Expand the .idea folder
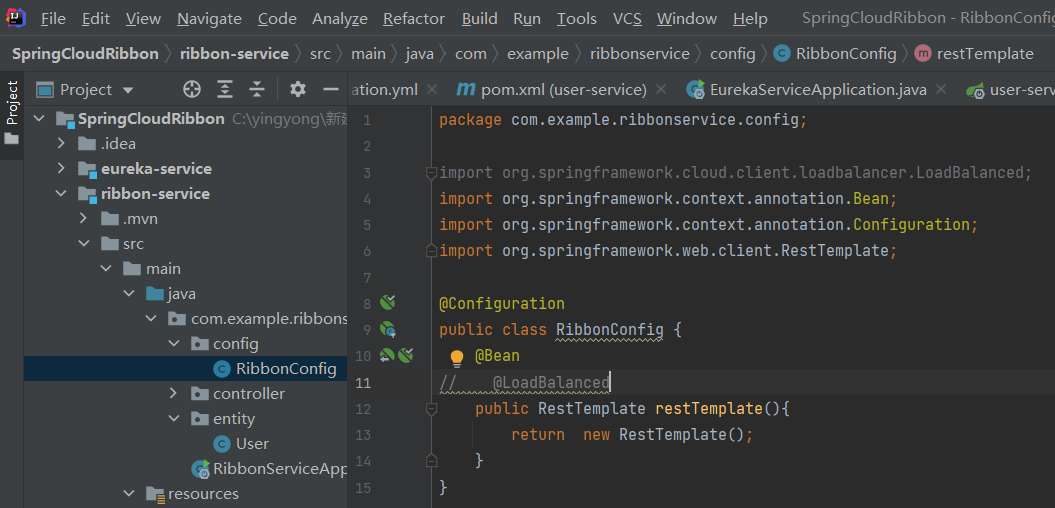 tap(61, 143)
